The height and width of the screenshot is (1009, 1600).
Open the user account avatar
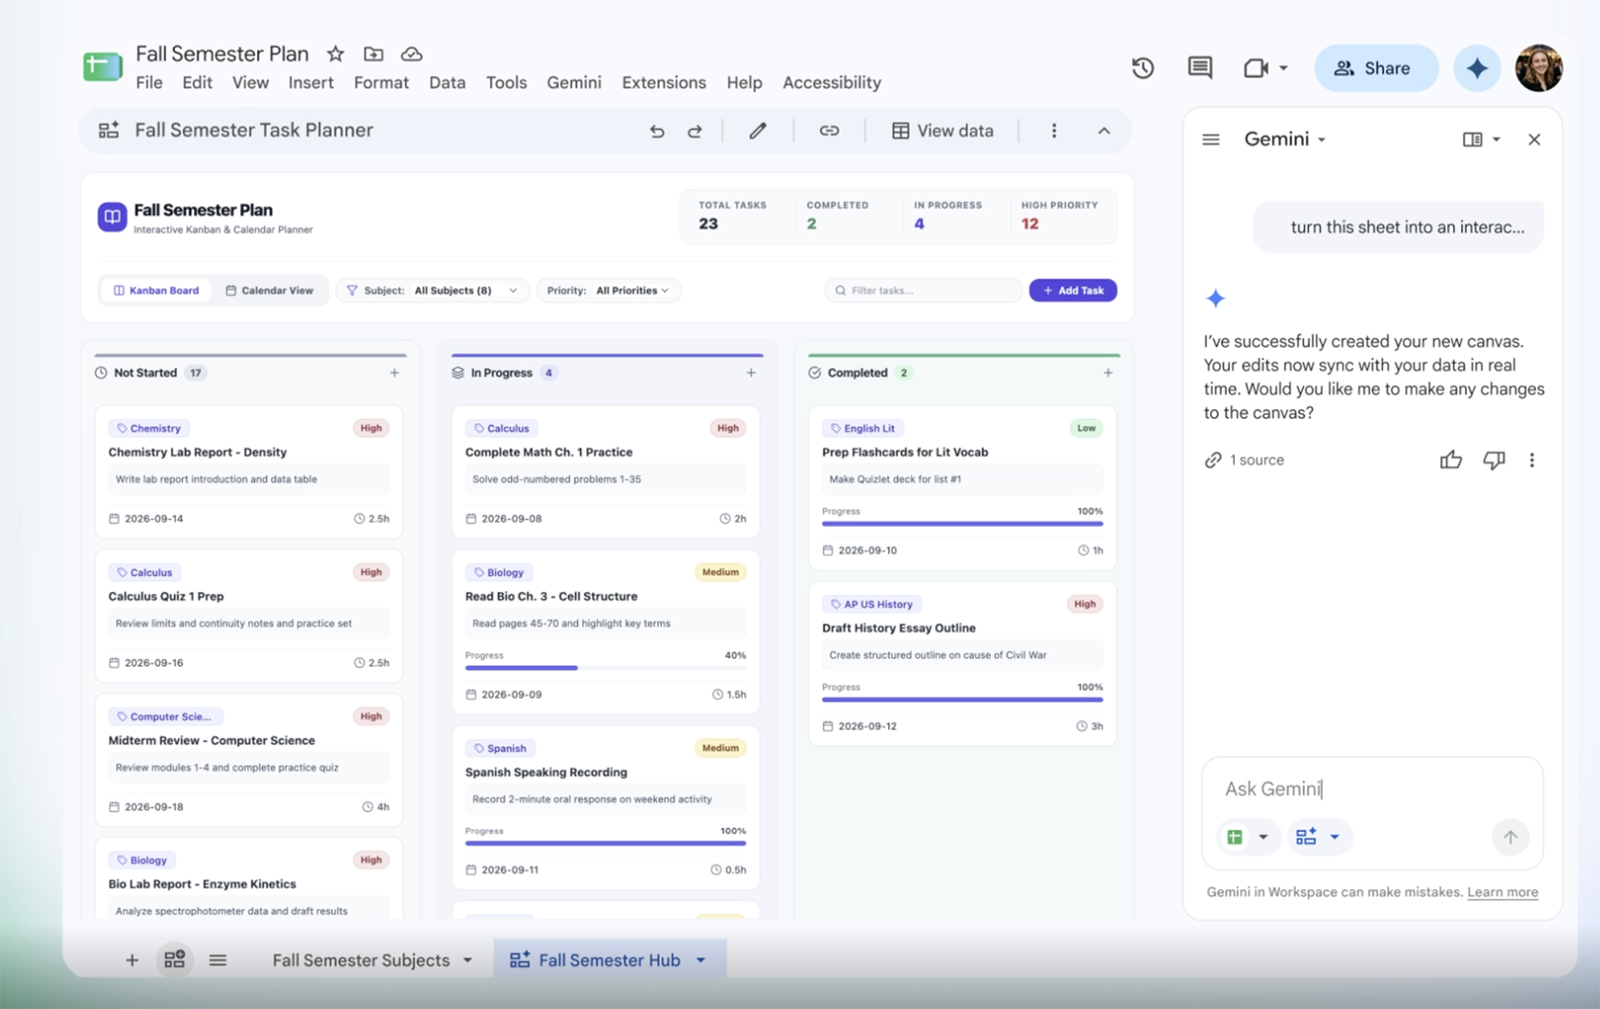click(1539, 68)
